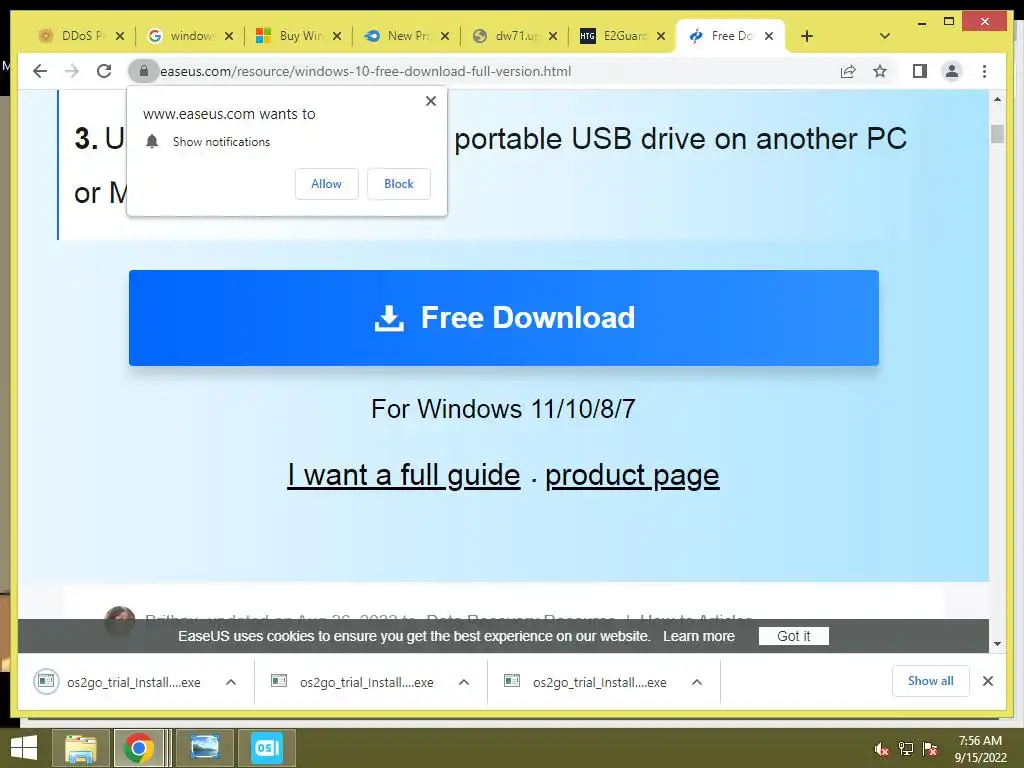Close the E2Guard tab
This screenshot has width=1024, height=768.
click(x=661, y=36)
